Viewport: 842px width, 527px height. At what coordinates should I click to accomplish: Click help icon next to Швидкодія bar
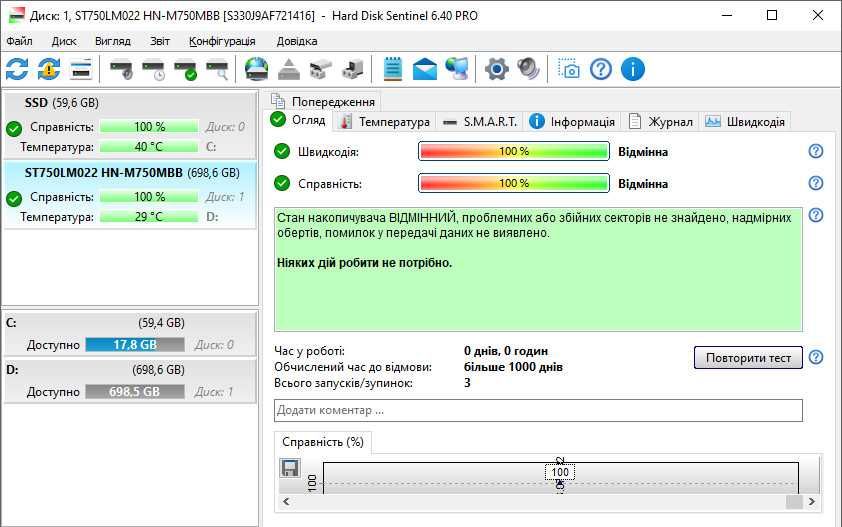(x=816, y=151)
